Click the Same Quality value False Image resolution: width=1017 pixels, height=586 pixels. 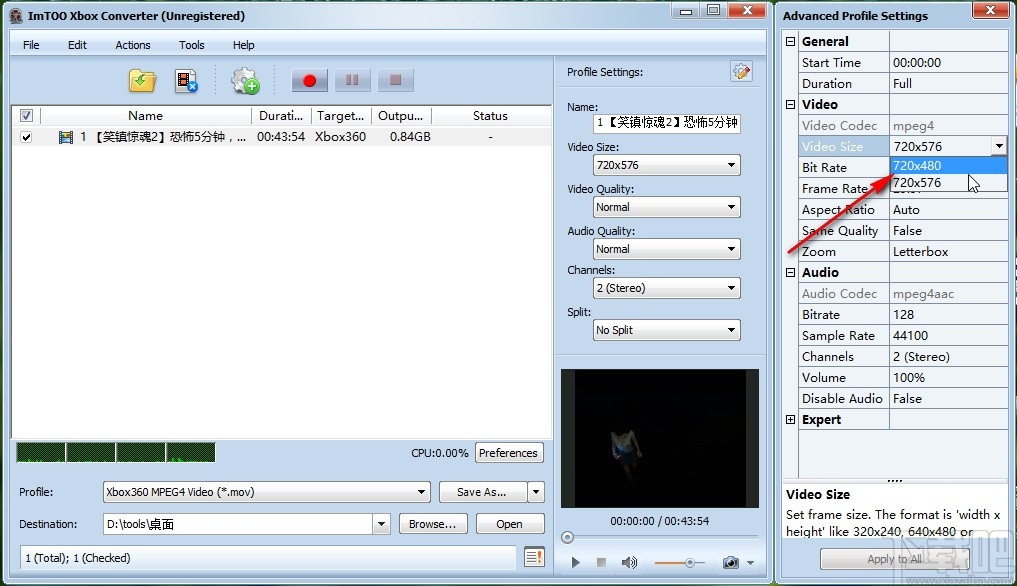[x=948, y=231]
